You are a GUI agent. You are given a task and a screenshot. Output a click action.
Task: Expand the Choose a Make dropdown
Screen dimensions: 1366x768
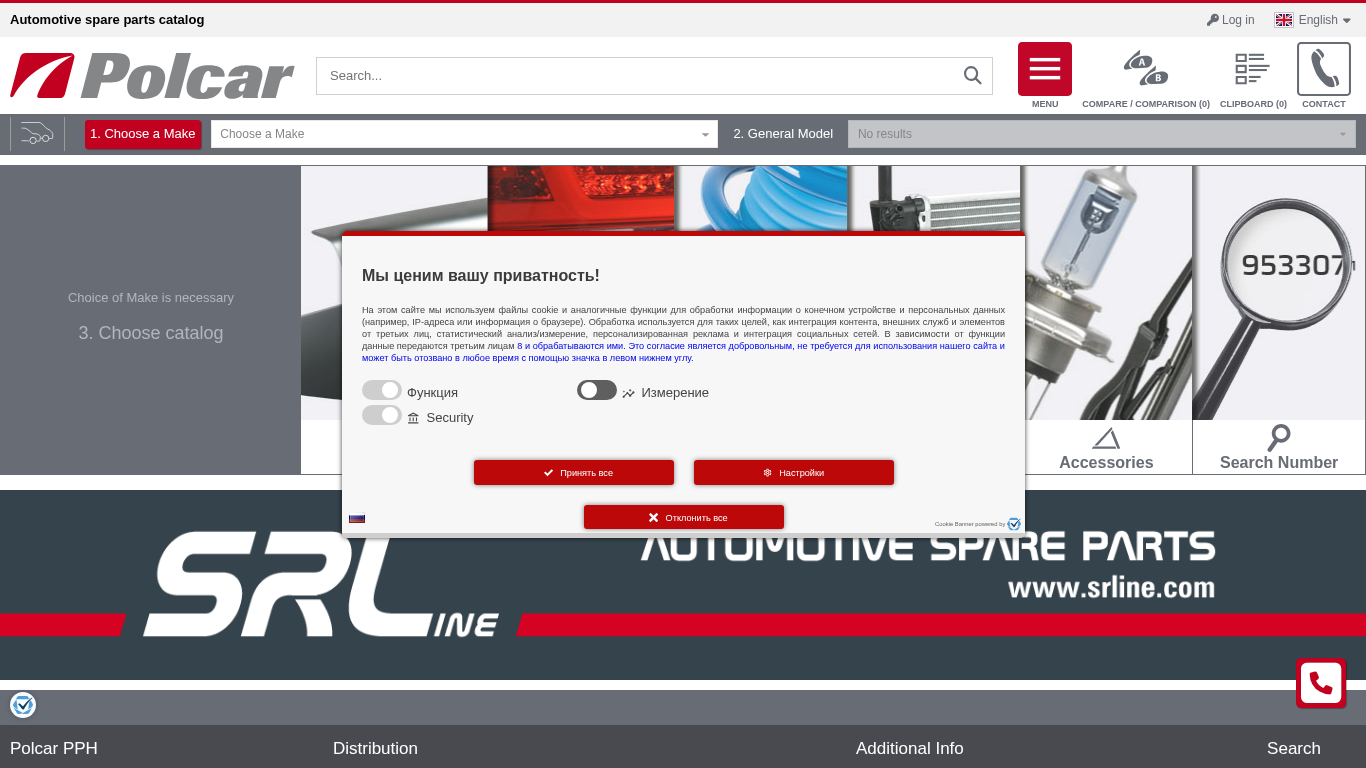(464, 134)
